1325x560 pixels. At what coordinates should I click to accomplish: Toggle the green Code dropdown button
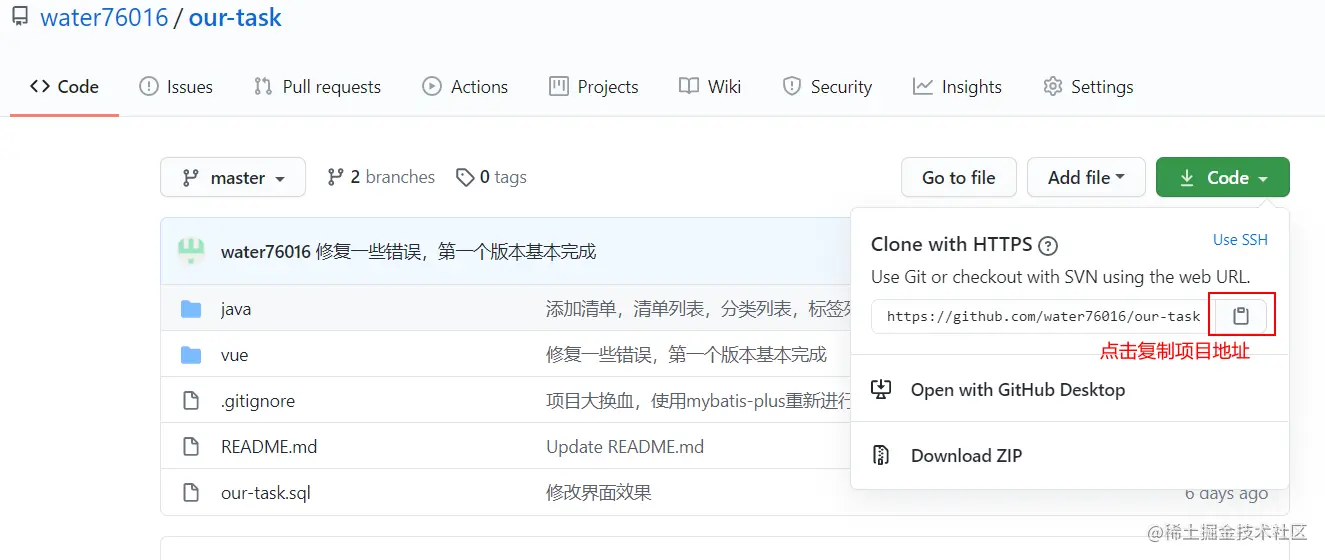coord(1223,178)
